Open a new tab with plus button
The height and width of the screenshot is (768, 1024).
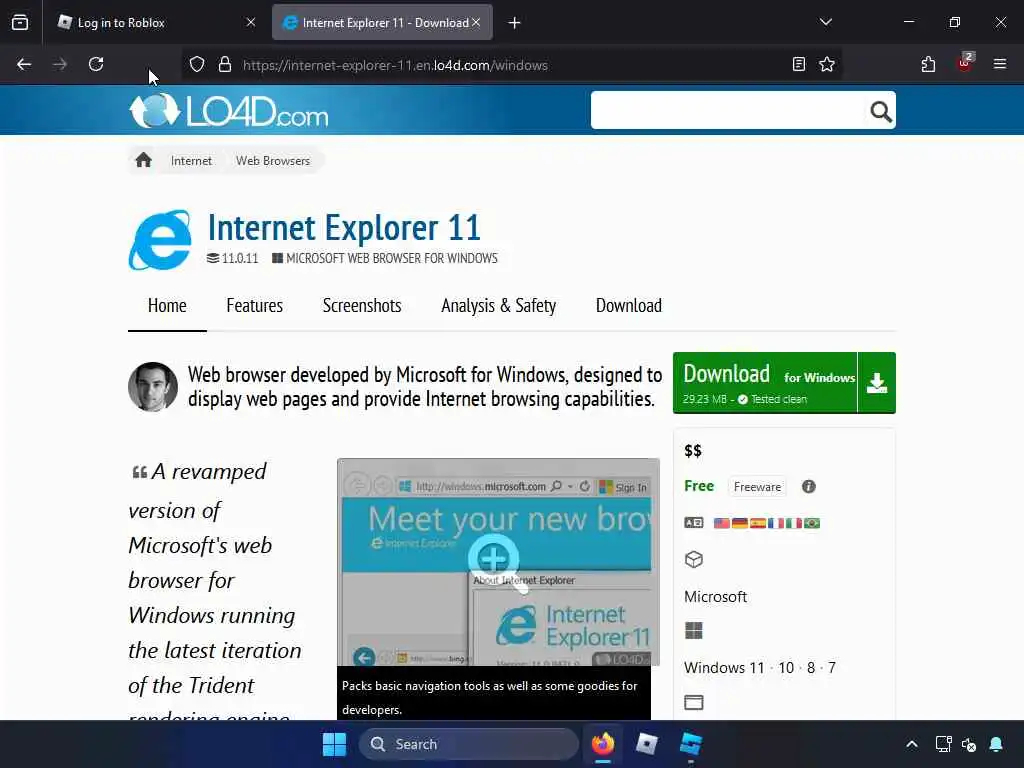point(515,23)
